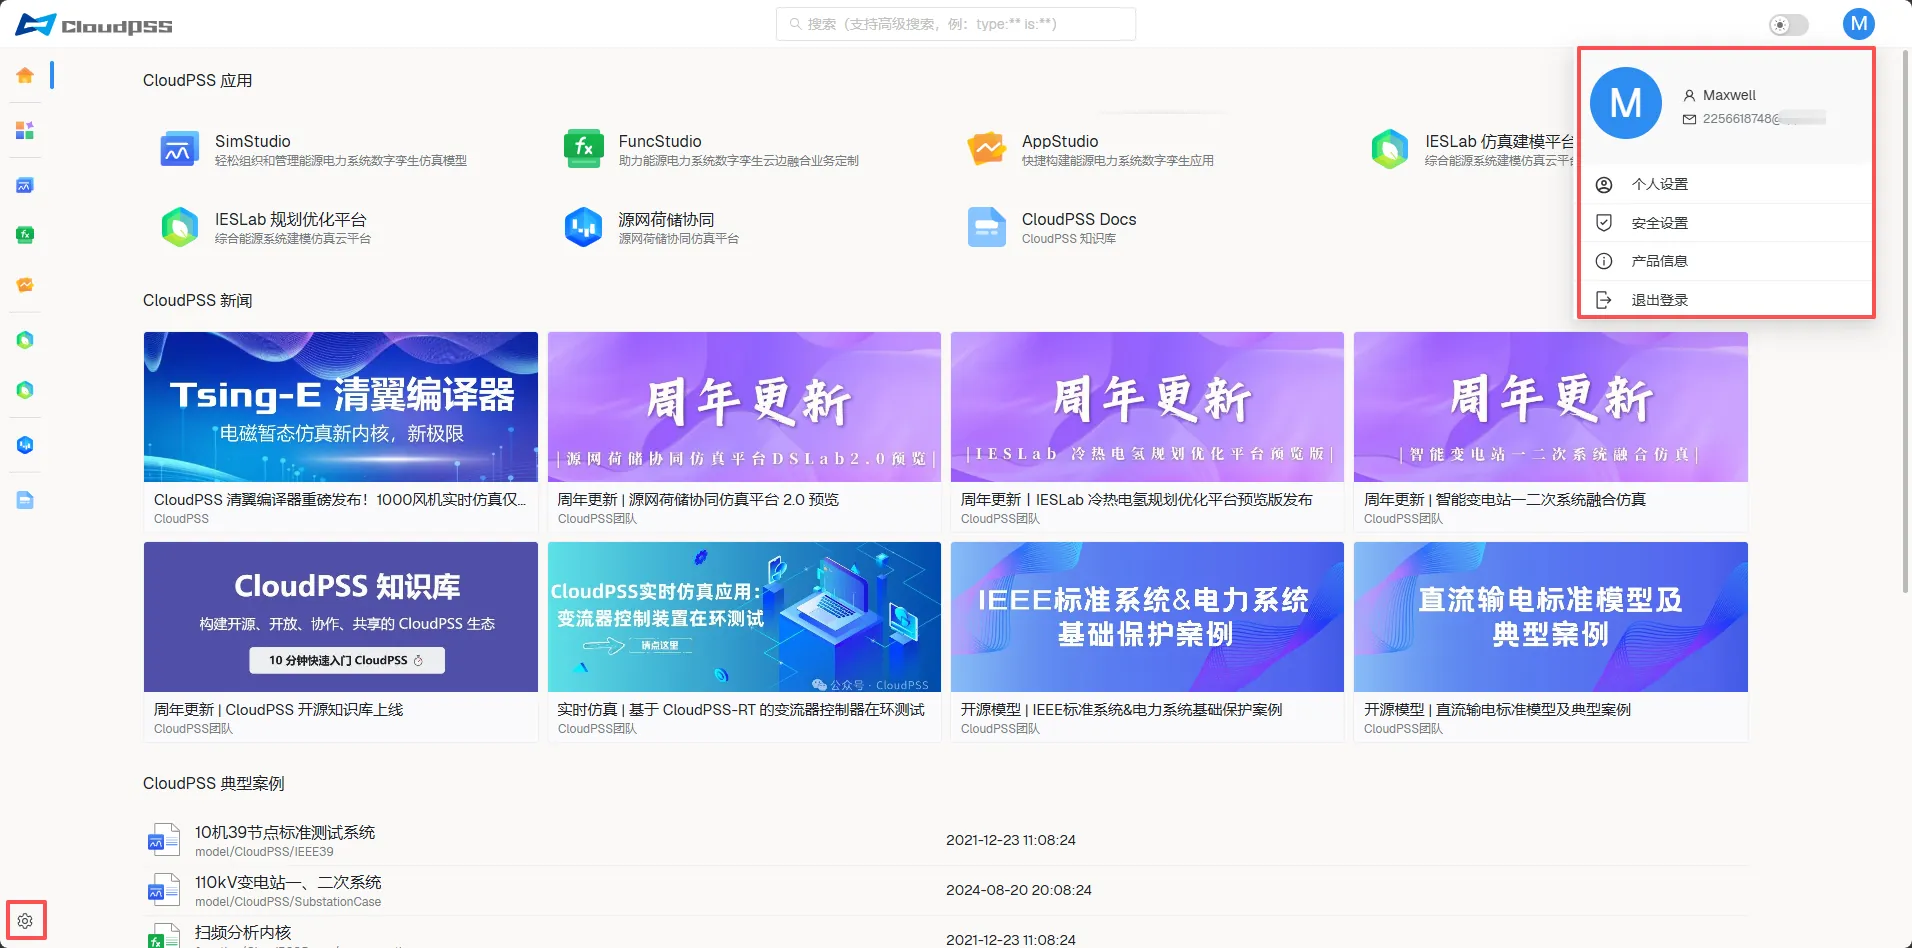The height and width of the screenshot is (948, 1912).
Task: Open the FuncStudio sidebar icon
Action: pyautogui.click(x=25, y=235)
